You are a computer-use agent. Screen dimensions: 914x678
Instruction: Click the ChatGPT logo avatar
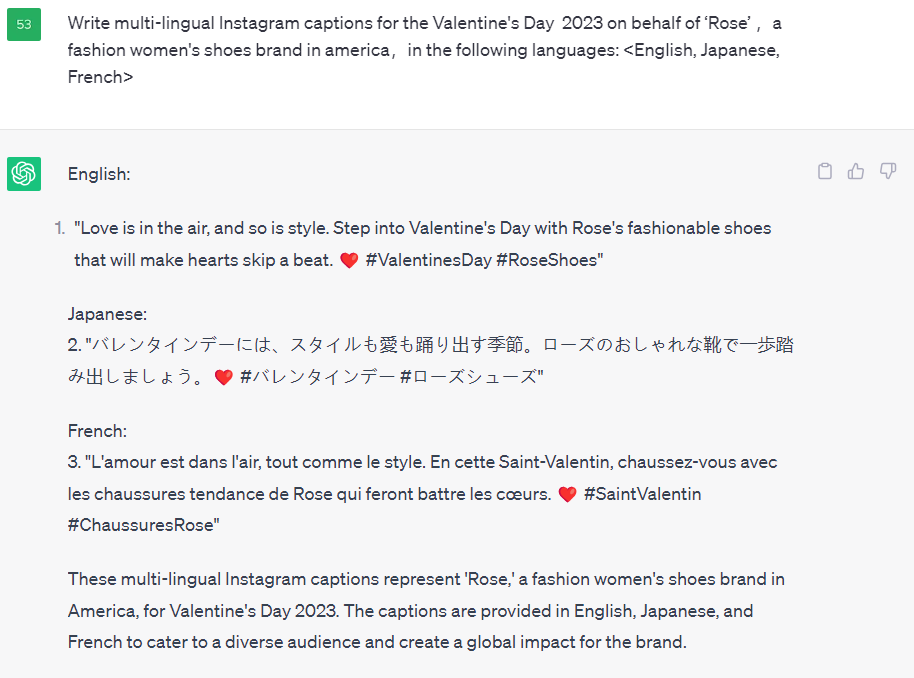[x=24, y=174]
